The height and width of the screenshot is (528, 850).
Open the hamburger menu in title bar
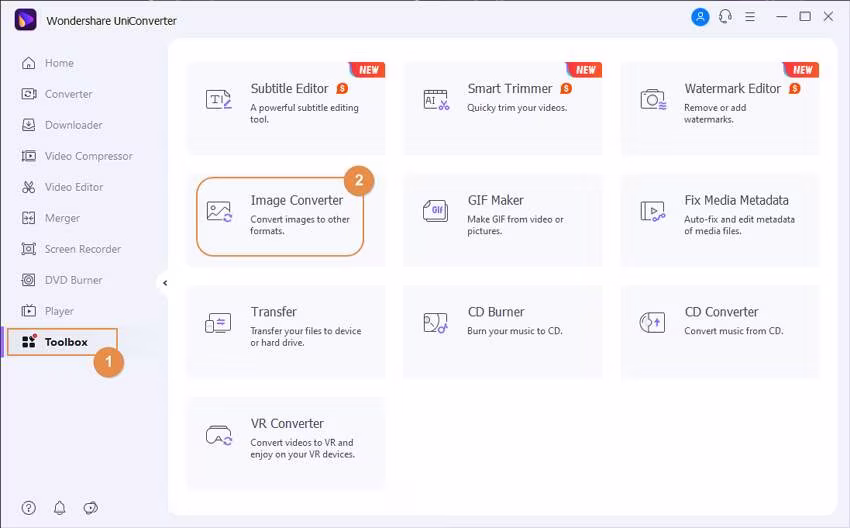(x=752, y=17)
